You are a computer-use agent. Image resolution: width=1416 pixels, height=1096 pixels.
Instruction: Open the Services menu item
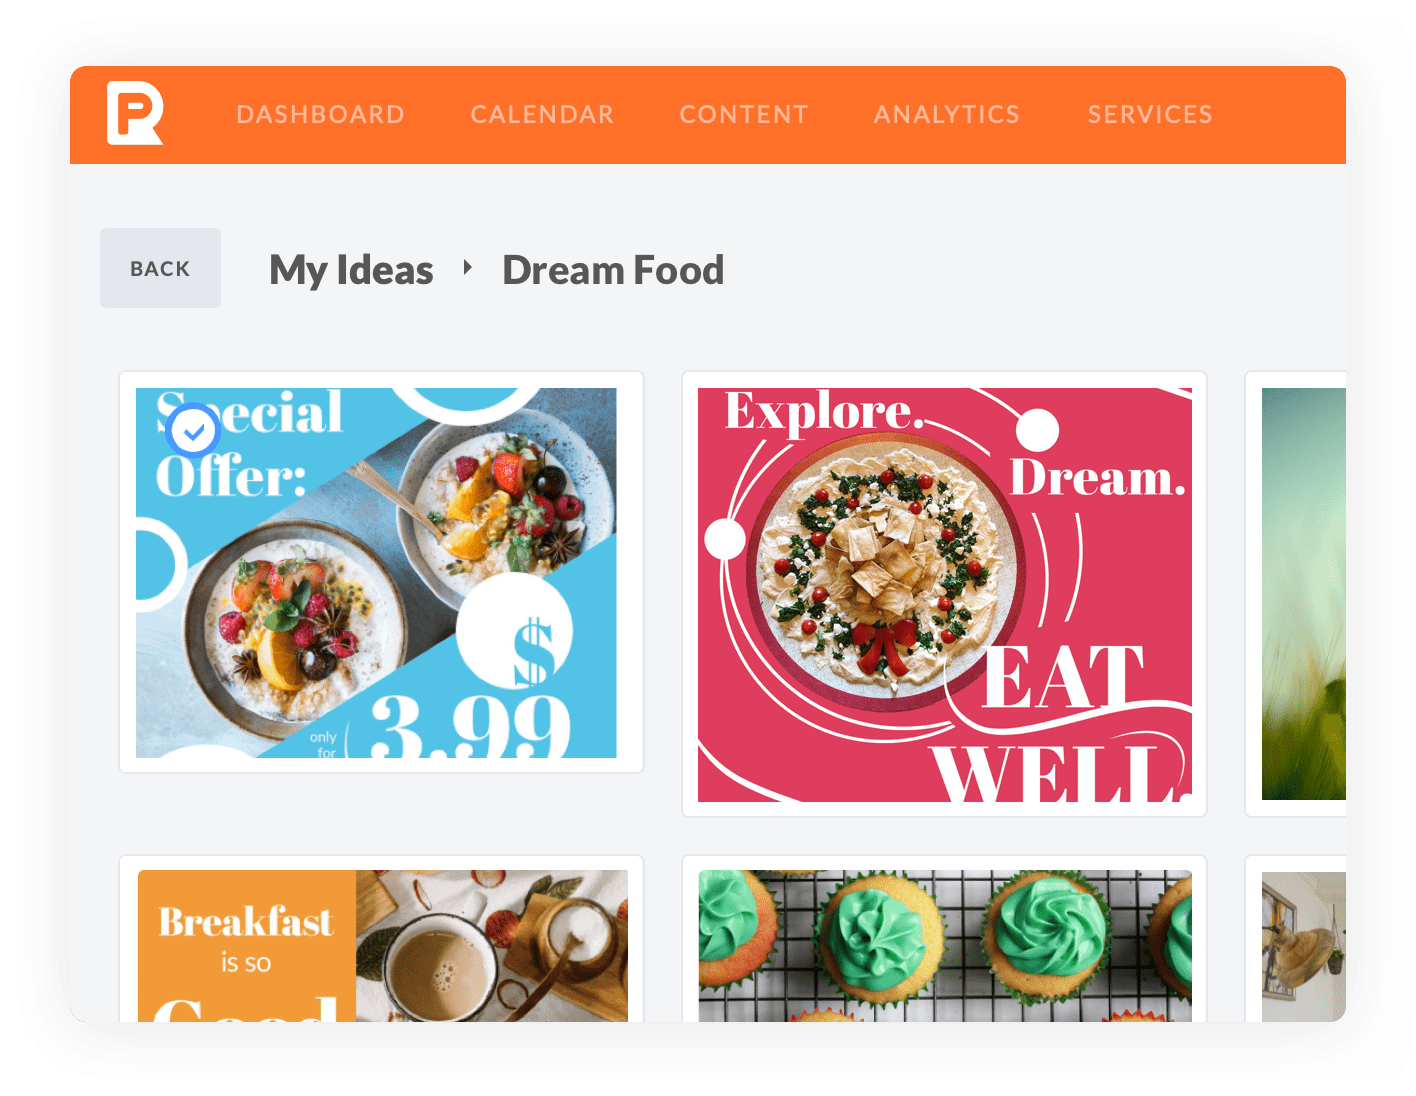[1150, 115]
